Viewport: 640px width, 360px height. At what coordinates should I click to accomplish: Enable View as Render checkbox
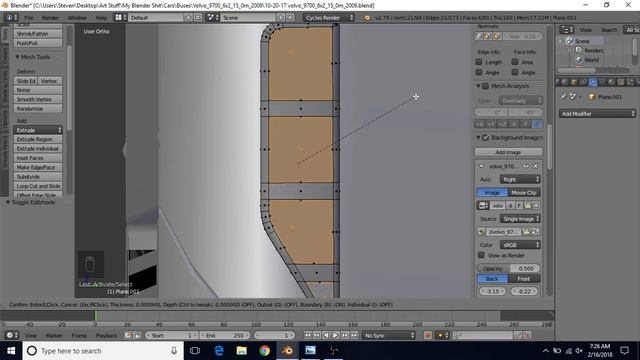[x=482, y=255]
